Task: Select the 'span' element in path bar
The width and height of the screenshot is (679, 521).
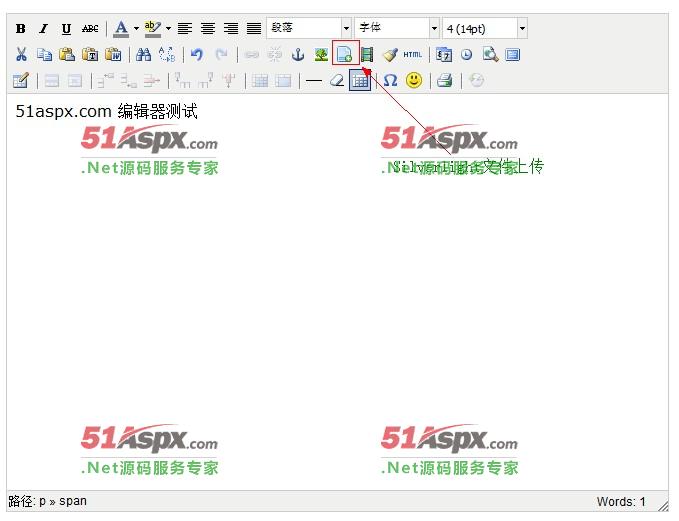Action: point(73,501)
